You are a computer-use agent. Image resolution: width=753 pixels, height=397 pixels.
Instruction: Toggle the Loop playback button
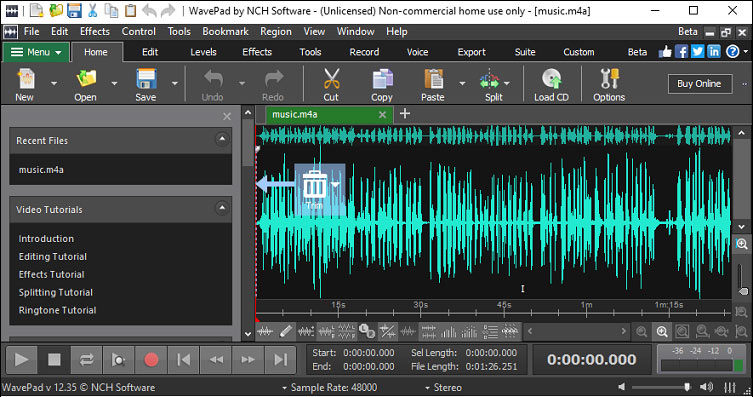[86, 360]
